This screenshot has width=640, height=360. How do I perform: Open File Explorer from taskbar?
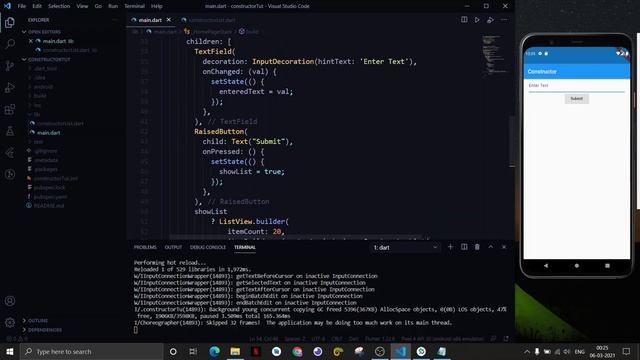pos(235,351)
